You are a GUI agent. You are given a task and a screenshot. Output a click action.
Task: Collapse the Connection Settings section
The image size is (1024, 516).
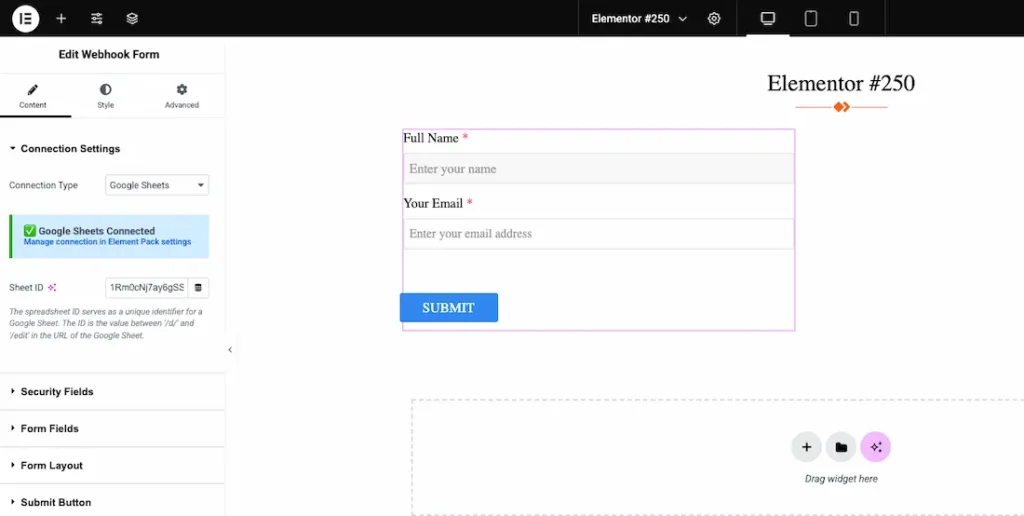tap(70, 149)
